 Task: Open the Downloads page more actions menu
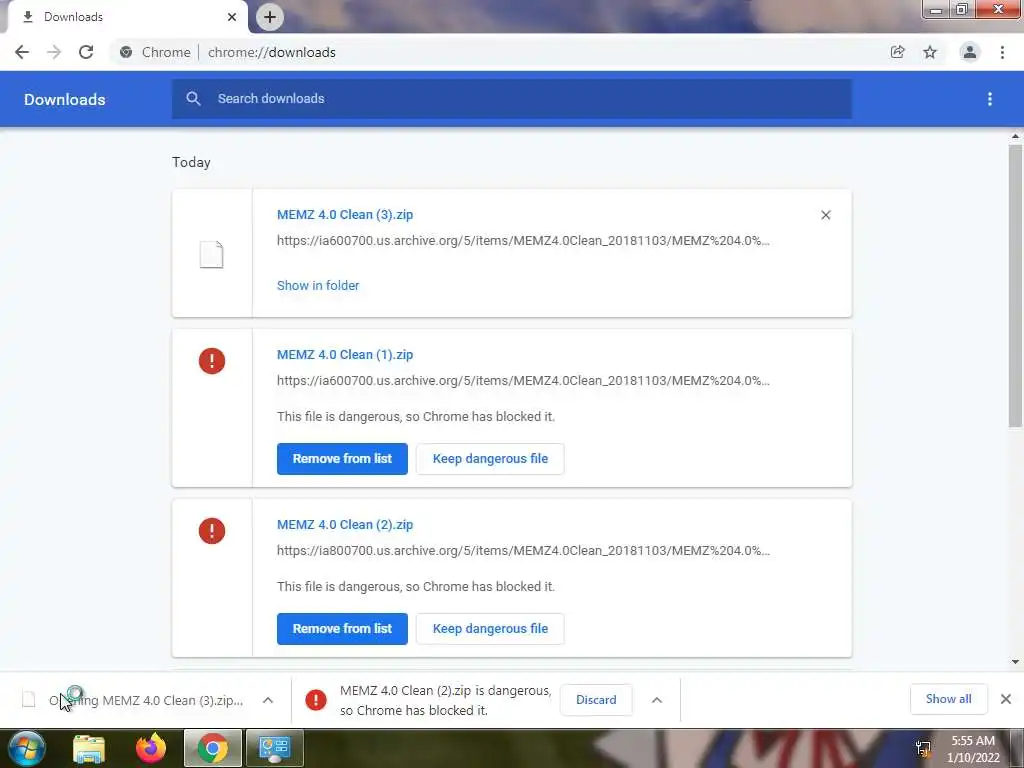(990, 99)
